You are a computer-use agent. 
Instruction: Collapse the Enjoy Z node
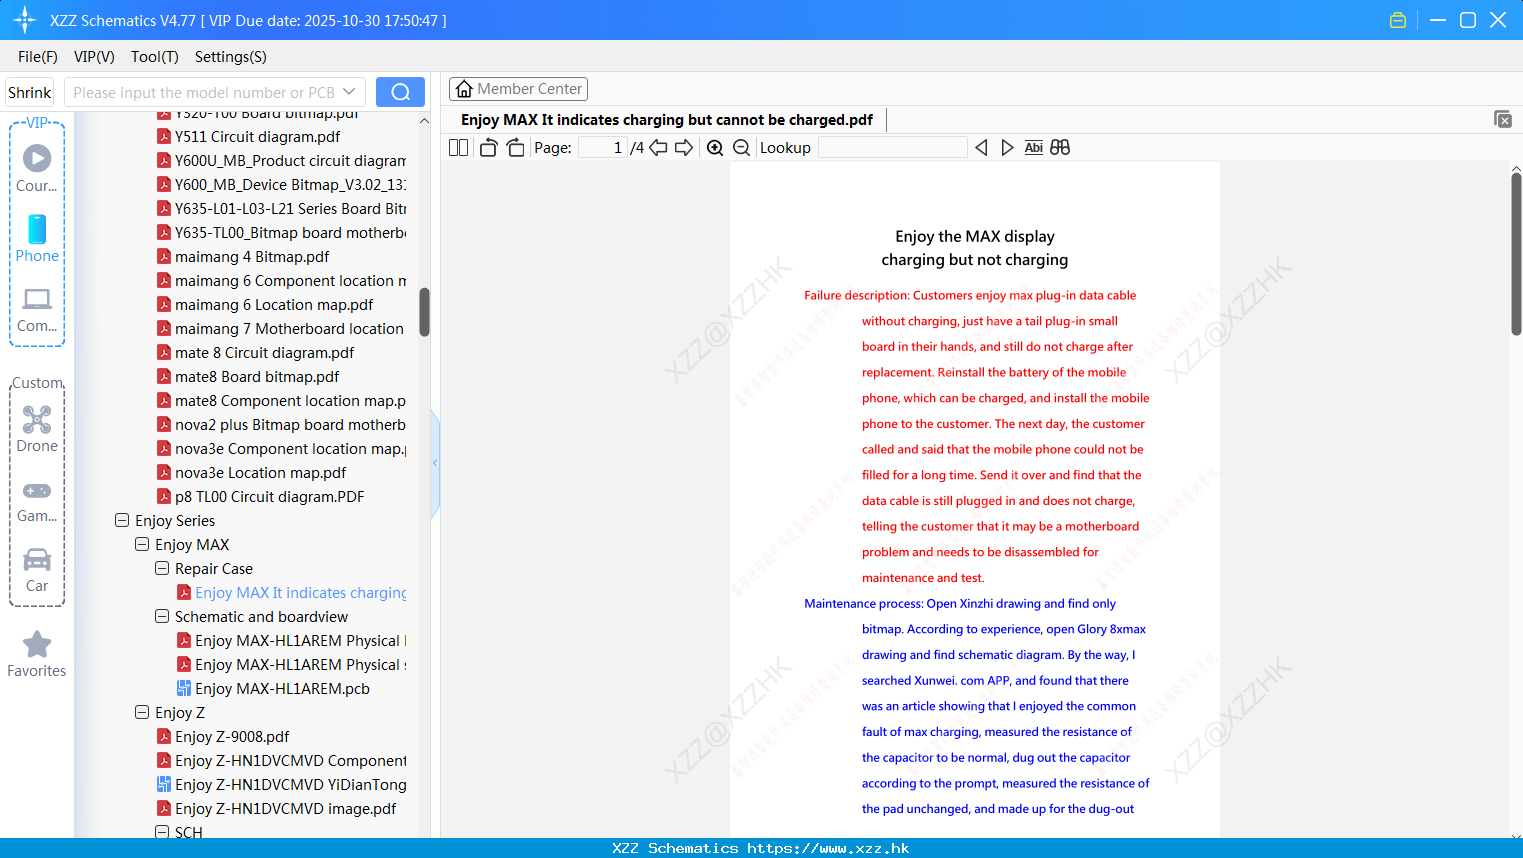coord(142,712)
